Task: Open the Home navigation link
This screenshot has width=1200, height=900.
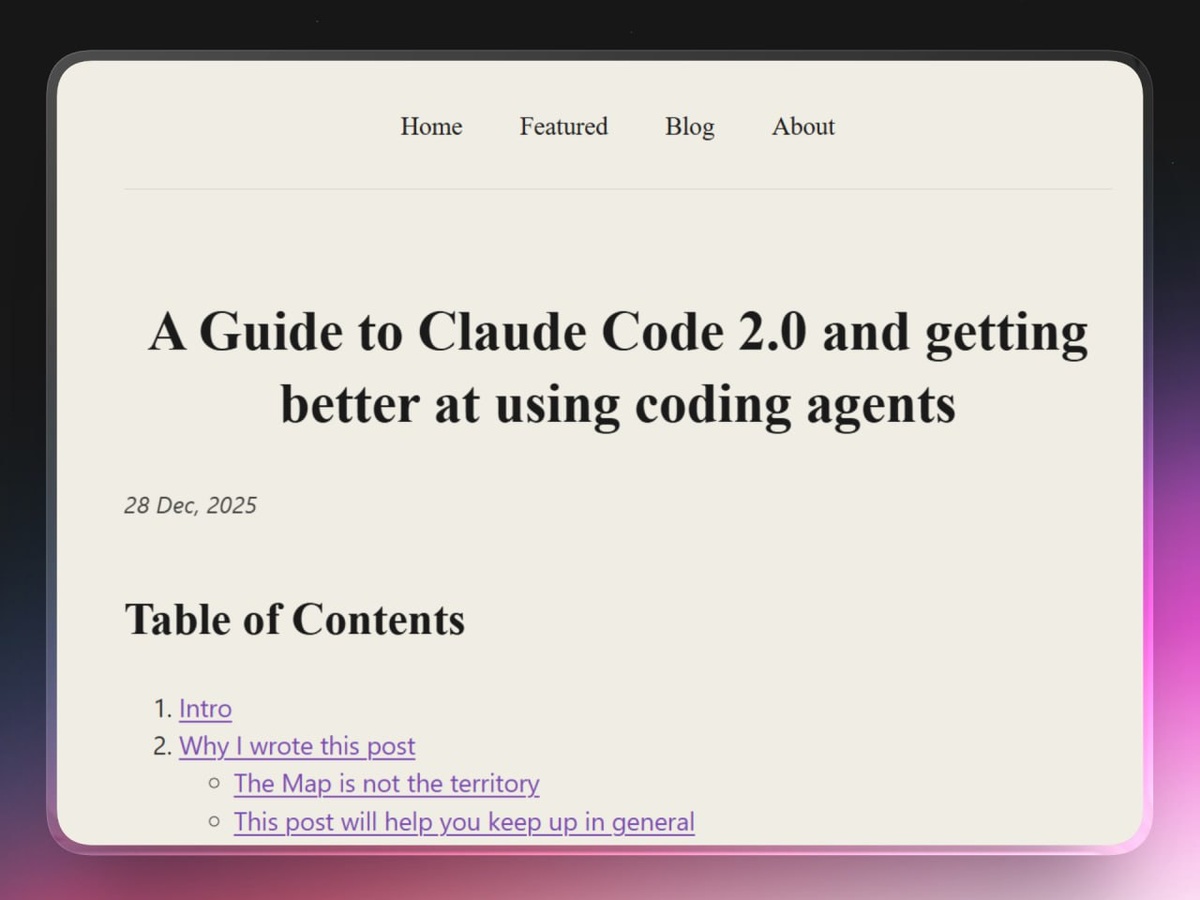Action: pos(431,127)
